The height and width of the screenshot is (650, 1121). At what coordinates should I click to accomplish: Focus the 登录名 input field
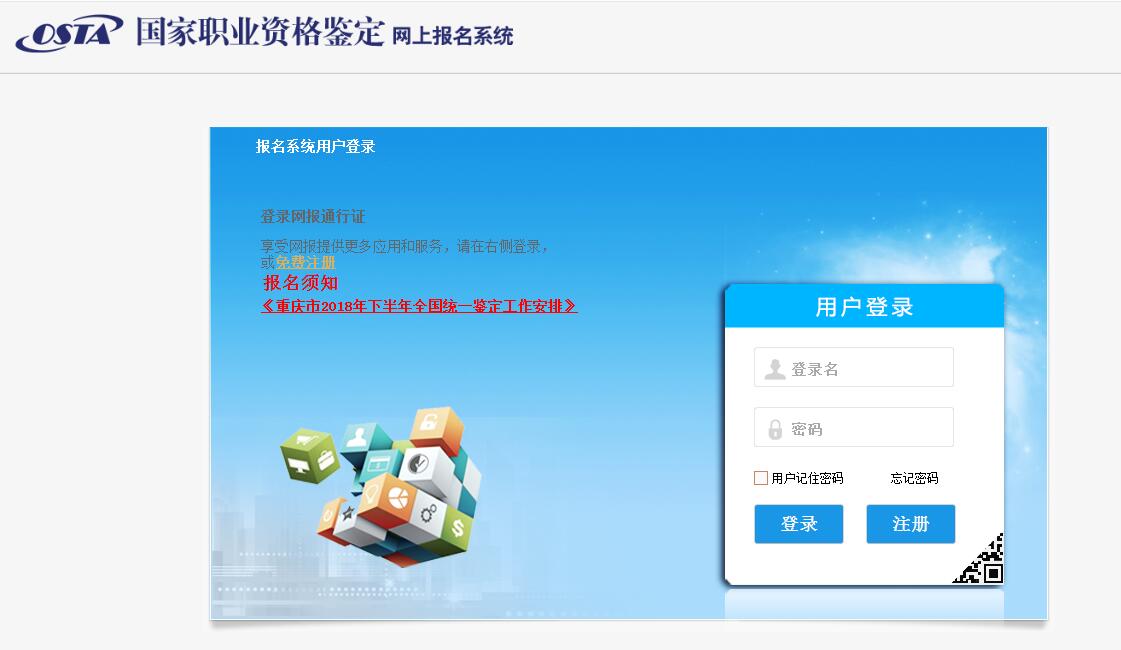[x=854, y=368]
